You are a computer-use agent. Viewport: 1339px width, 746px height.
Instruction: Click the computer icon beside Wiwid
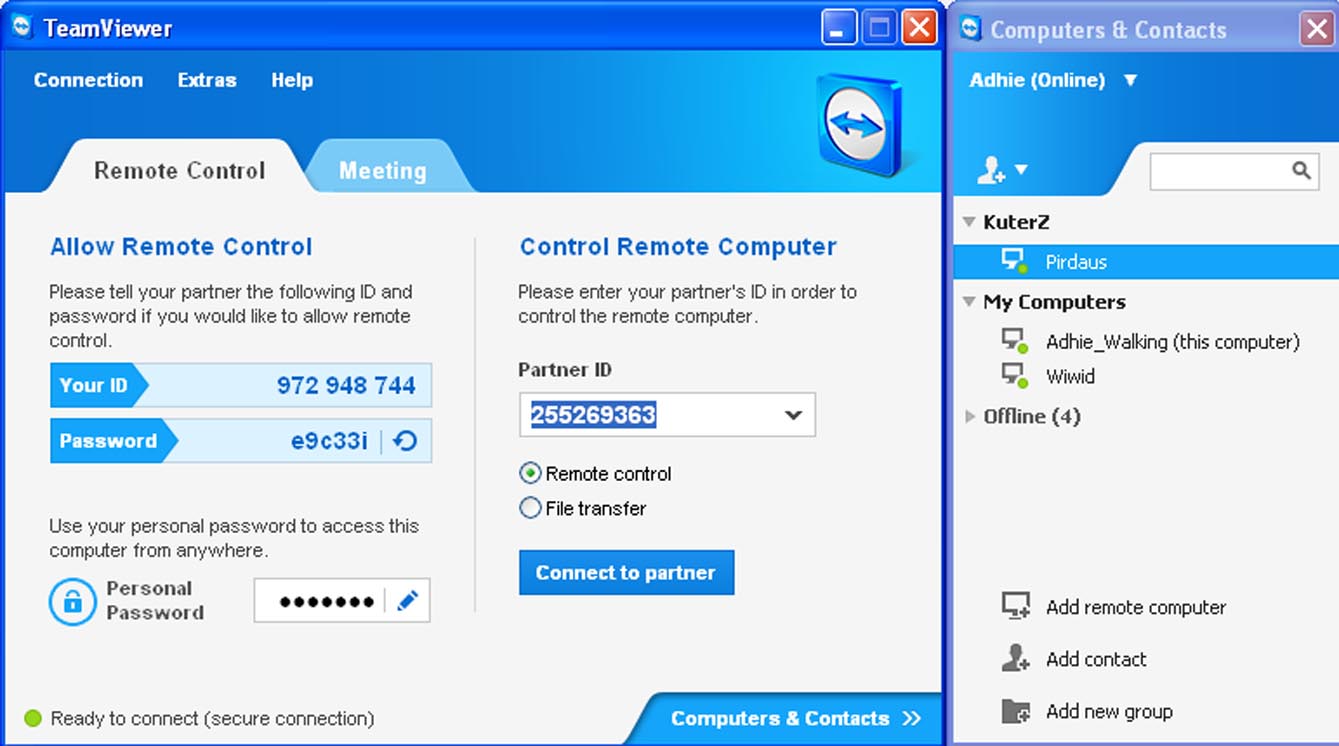(1014, 376)
